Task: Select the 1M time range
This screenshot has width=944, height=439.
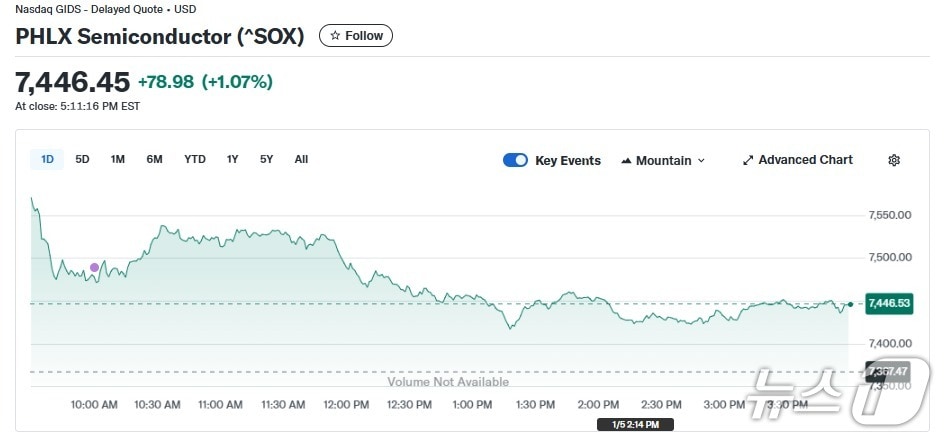Action: pos(118,159)
